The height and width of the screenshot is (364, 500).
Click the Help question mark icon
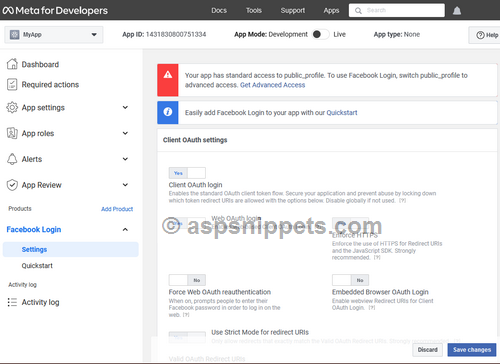pyautogui.click(x=480, y=35)
